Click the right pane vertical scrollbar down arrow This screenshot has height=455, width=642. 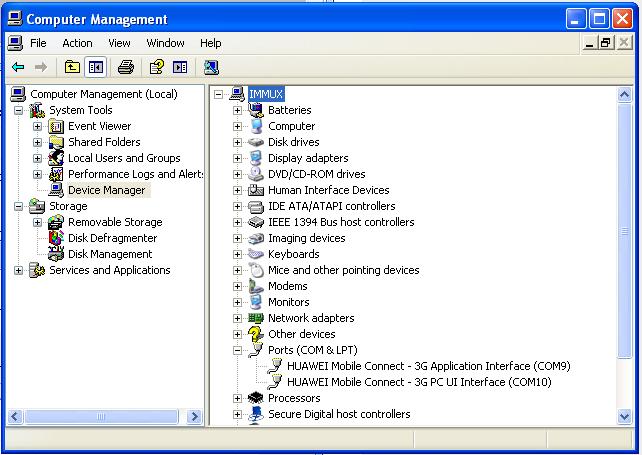click(x=624, y=417)
